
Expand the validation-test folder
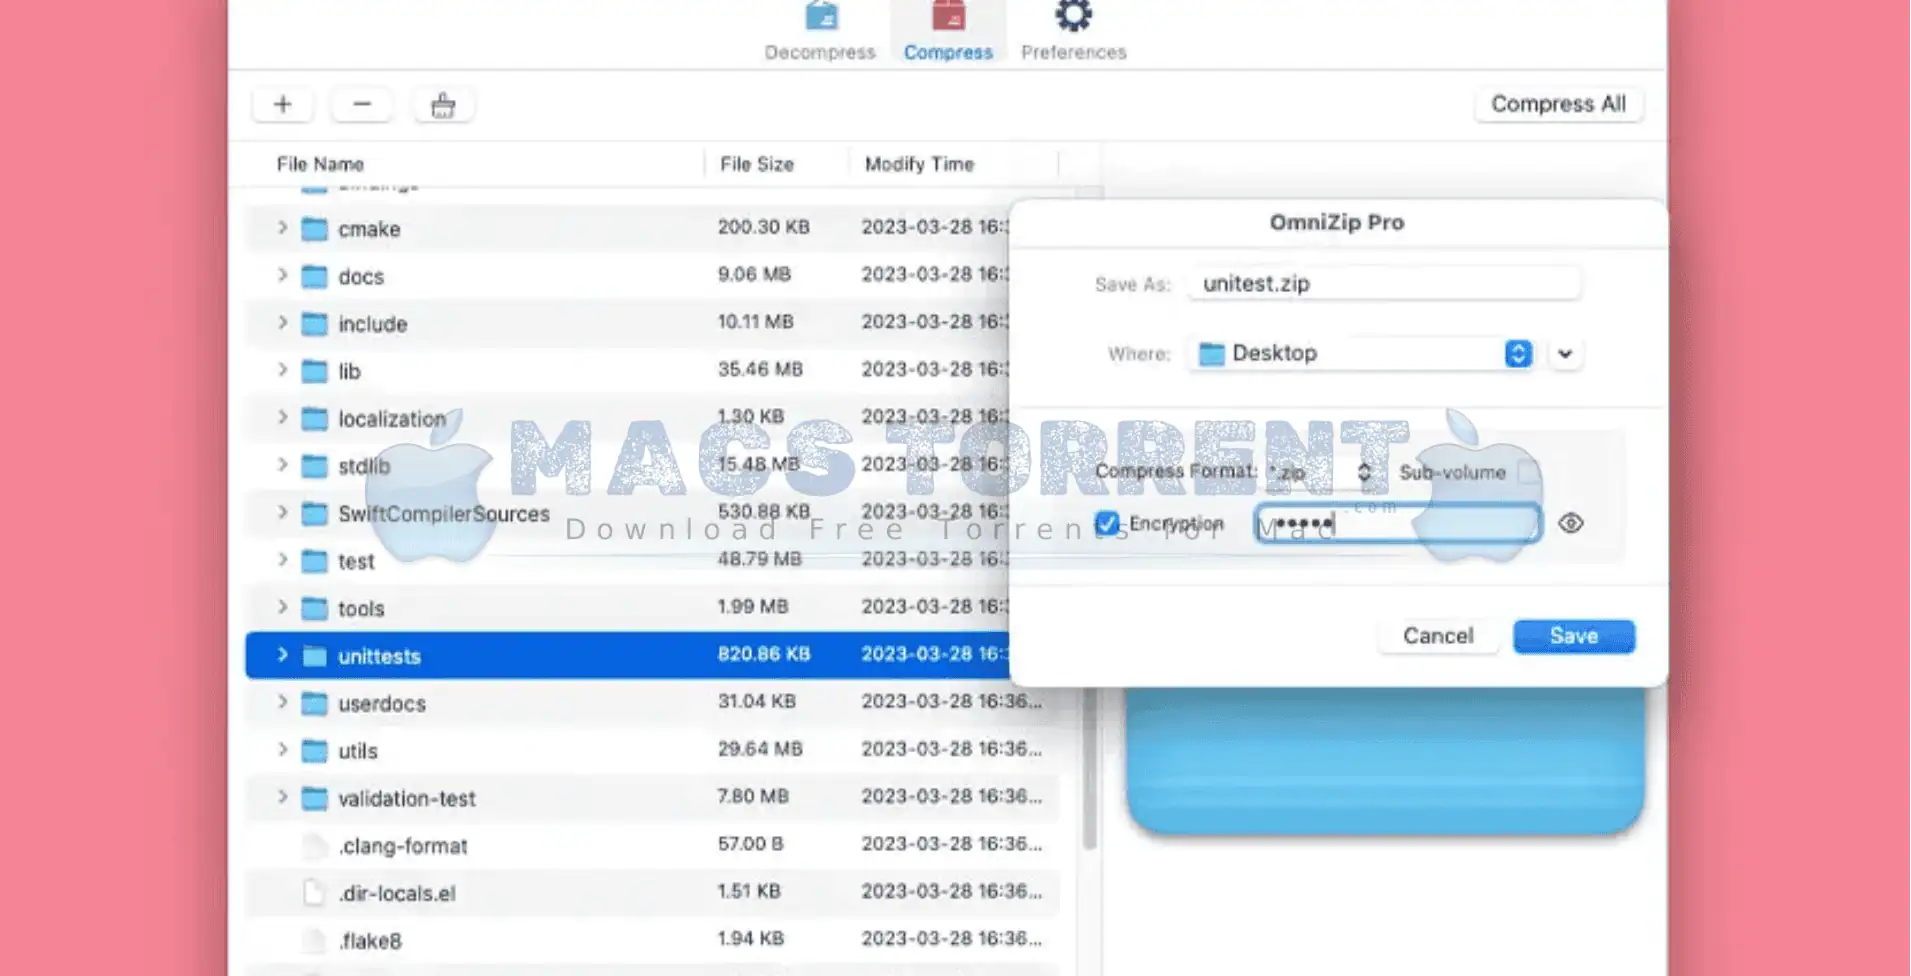point(282,797)
